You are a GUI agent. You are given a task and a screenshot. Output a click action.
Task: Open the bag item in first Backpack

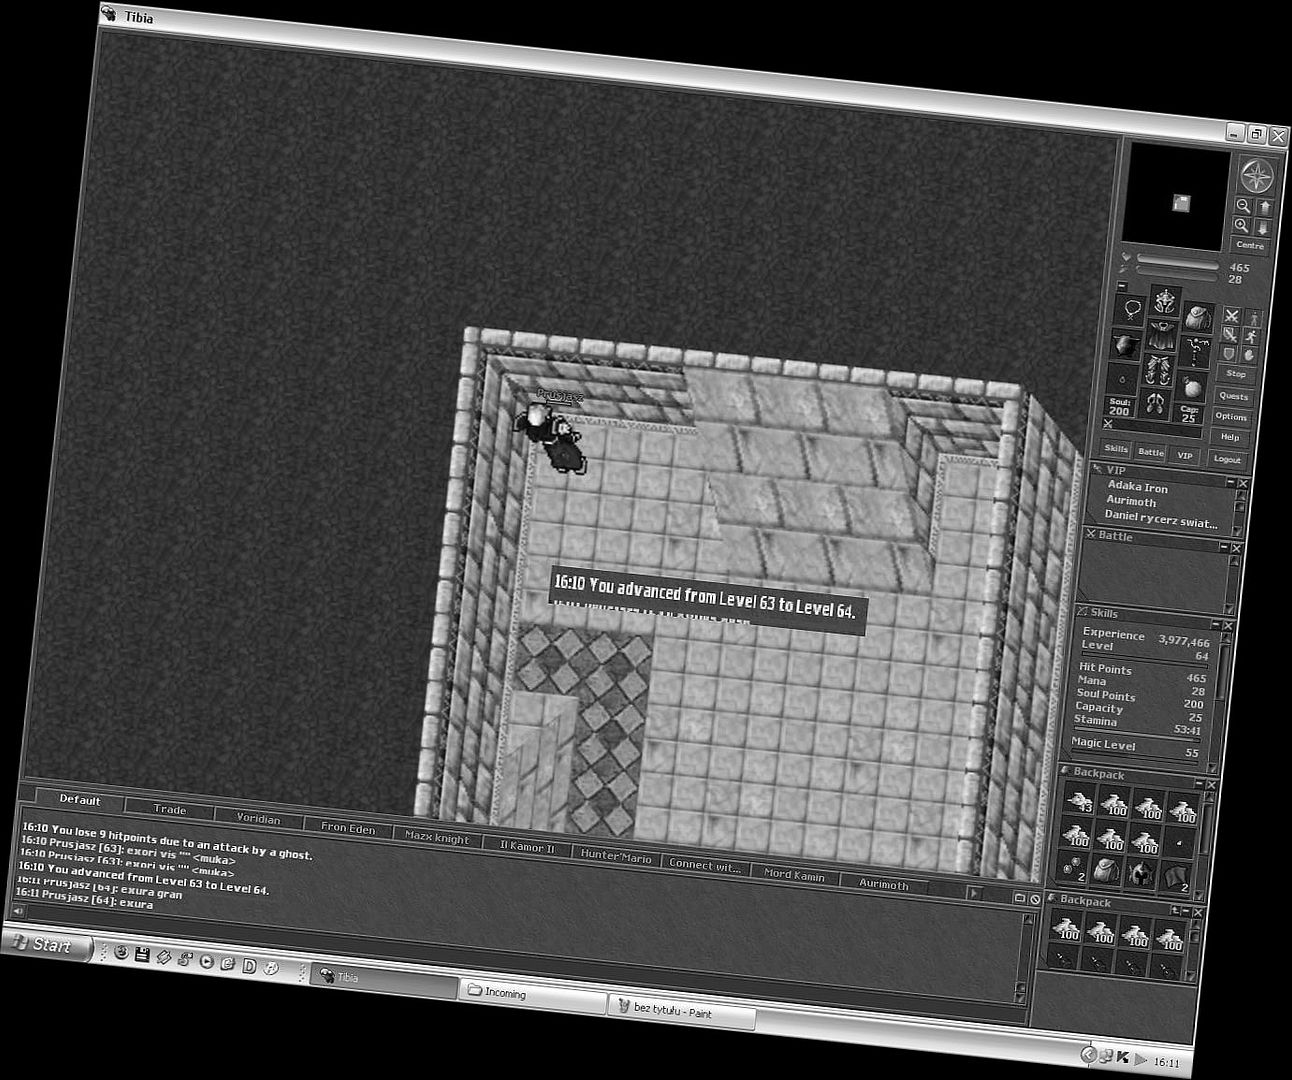[x=1106, y=871]
